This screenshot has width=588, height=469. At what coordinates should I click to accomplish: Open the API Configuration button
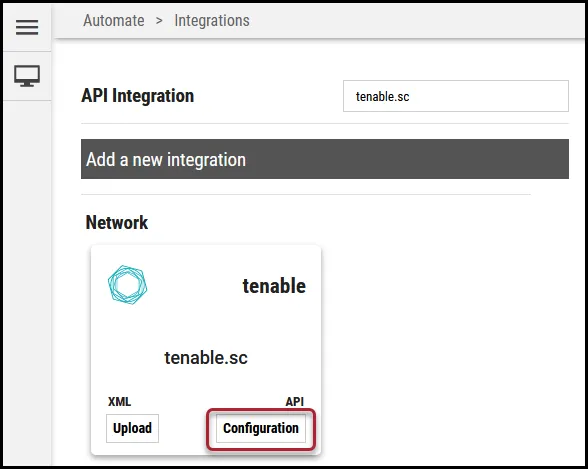[261, 428]
